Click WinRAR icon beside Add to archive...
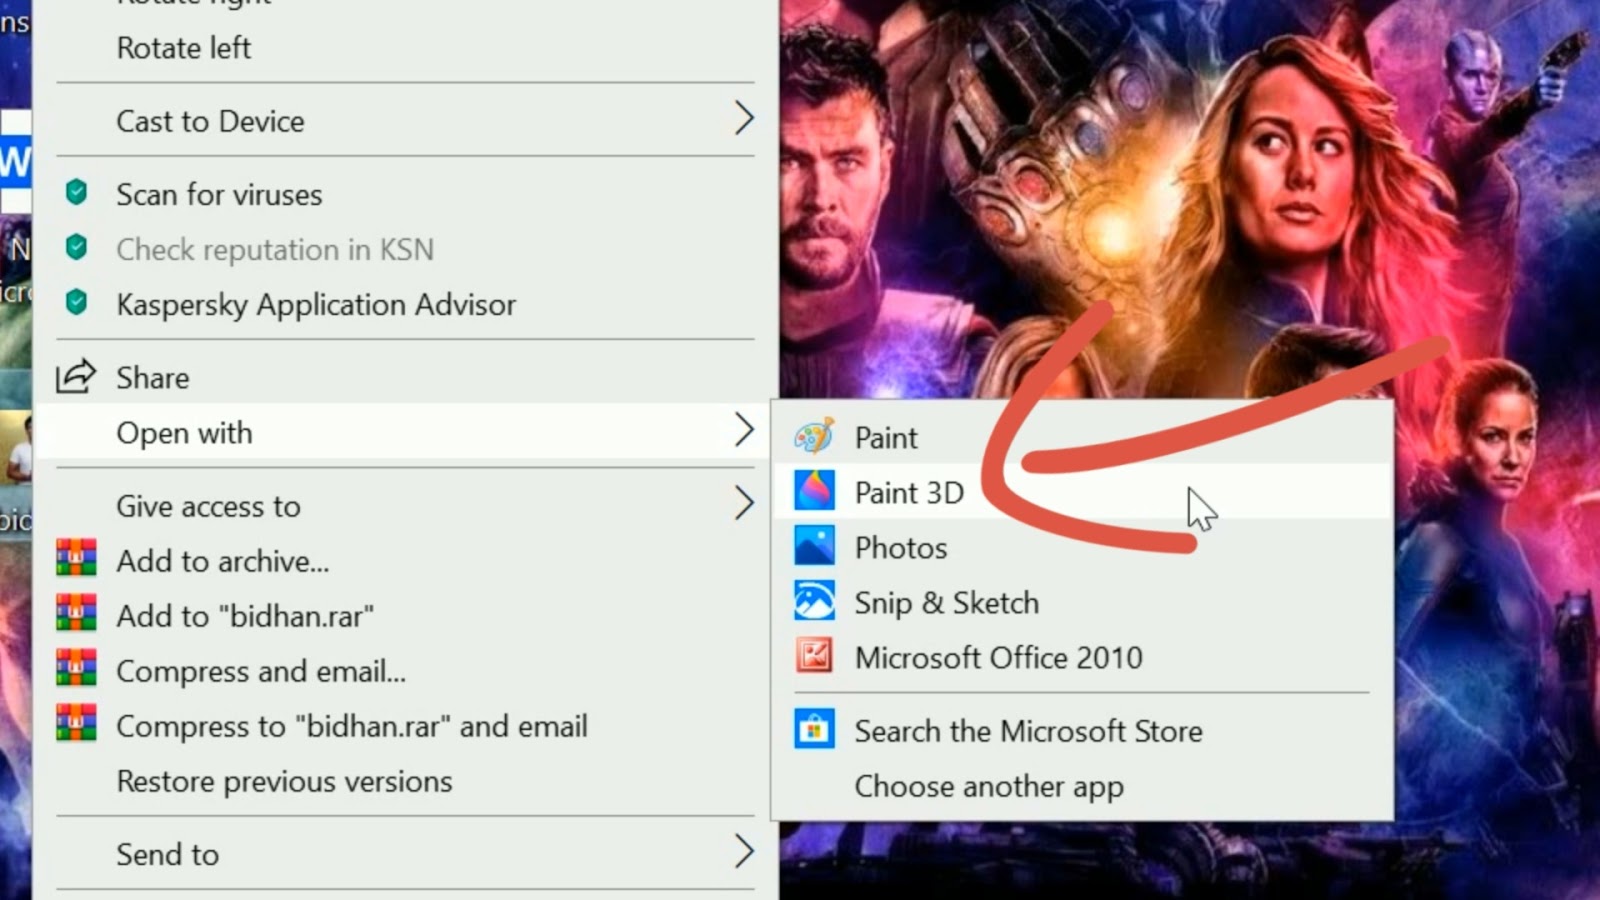Image resolution: width=1600 pixels, height=900 pixels. click(x=76, y=558)
